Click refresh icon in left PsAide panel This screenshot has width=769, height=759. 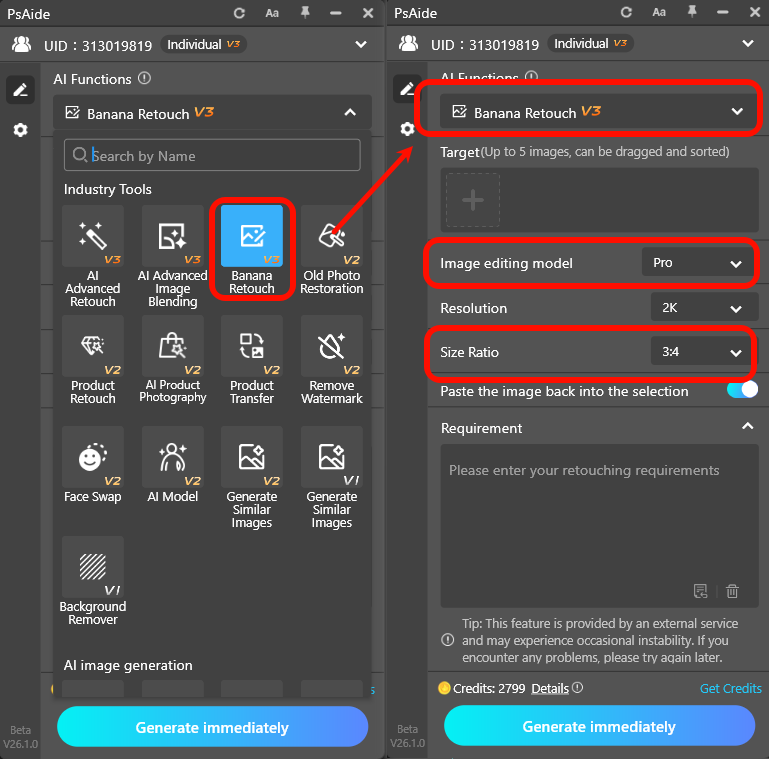(239, 13)
